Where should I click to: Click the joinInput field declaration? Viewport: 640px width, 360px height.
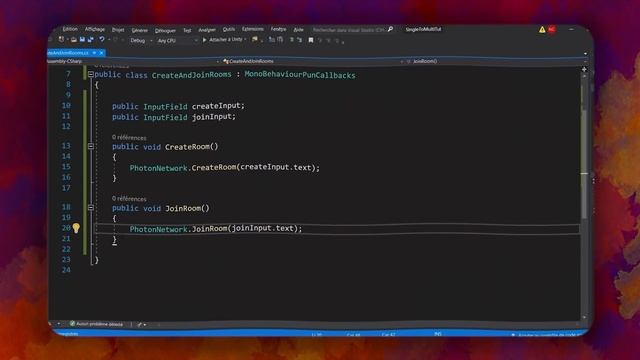[174, 117]
